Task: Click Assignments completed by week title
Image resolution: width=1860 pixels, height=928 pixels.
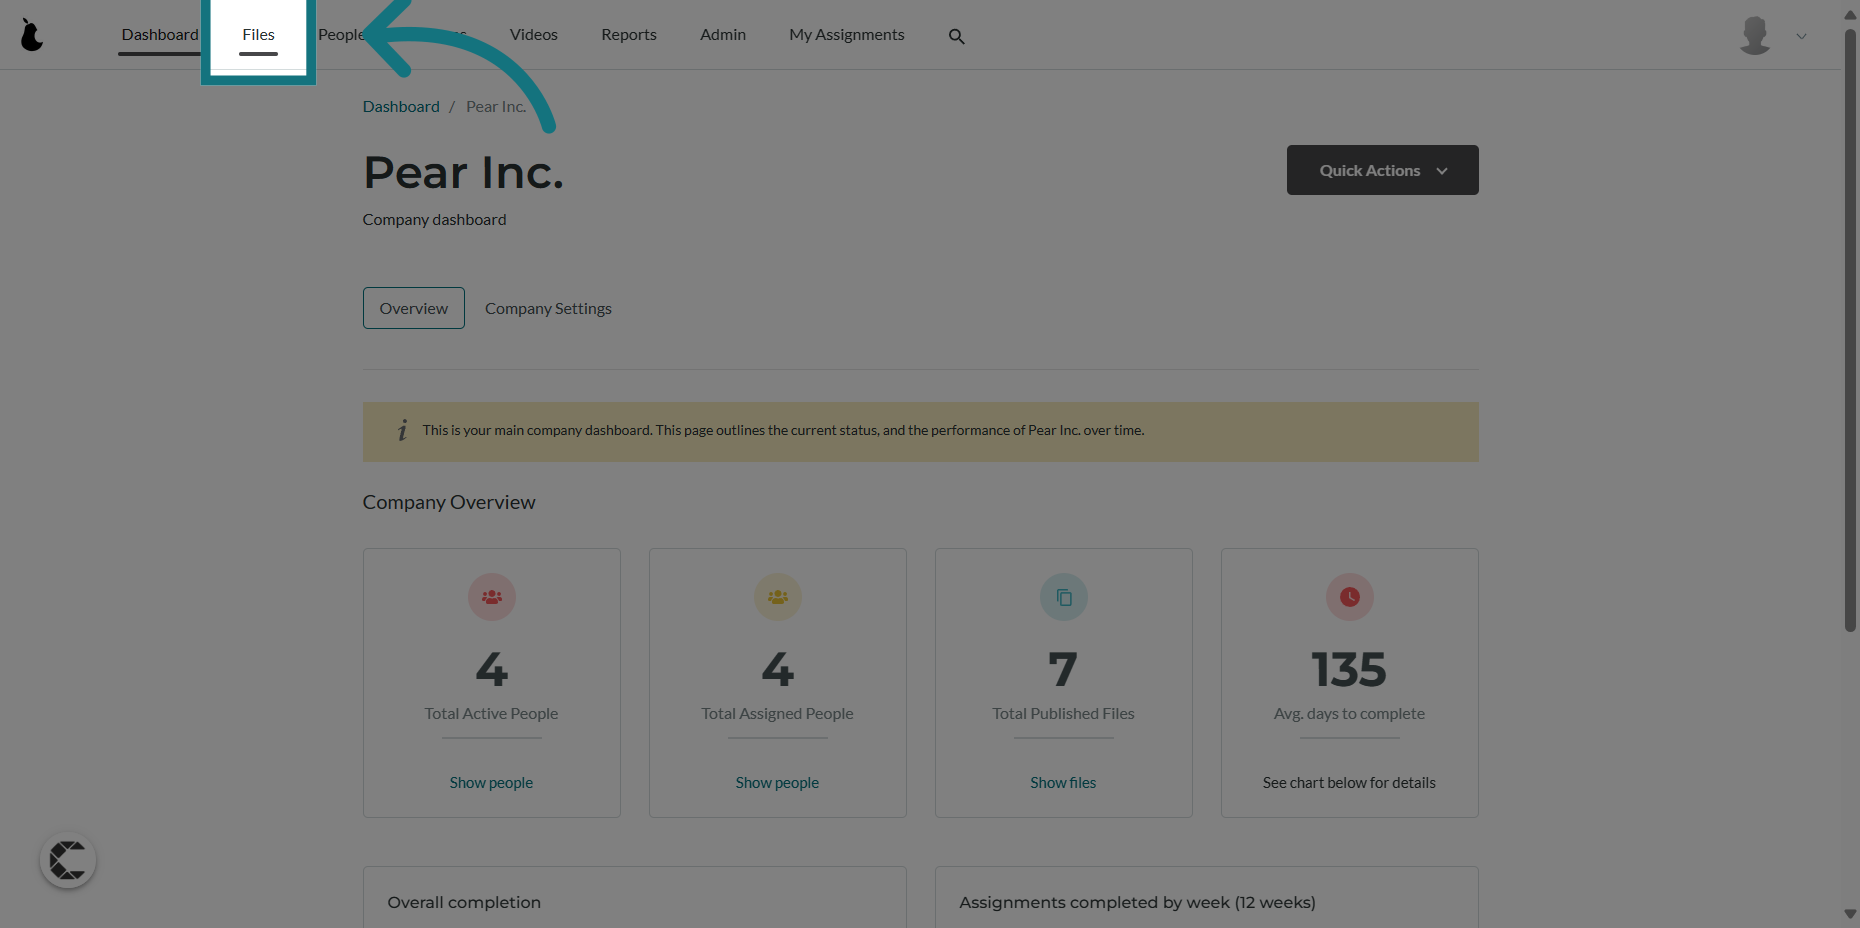Action: pyautogui.click(x=1137, y=902)
